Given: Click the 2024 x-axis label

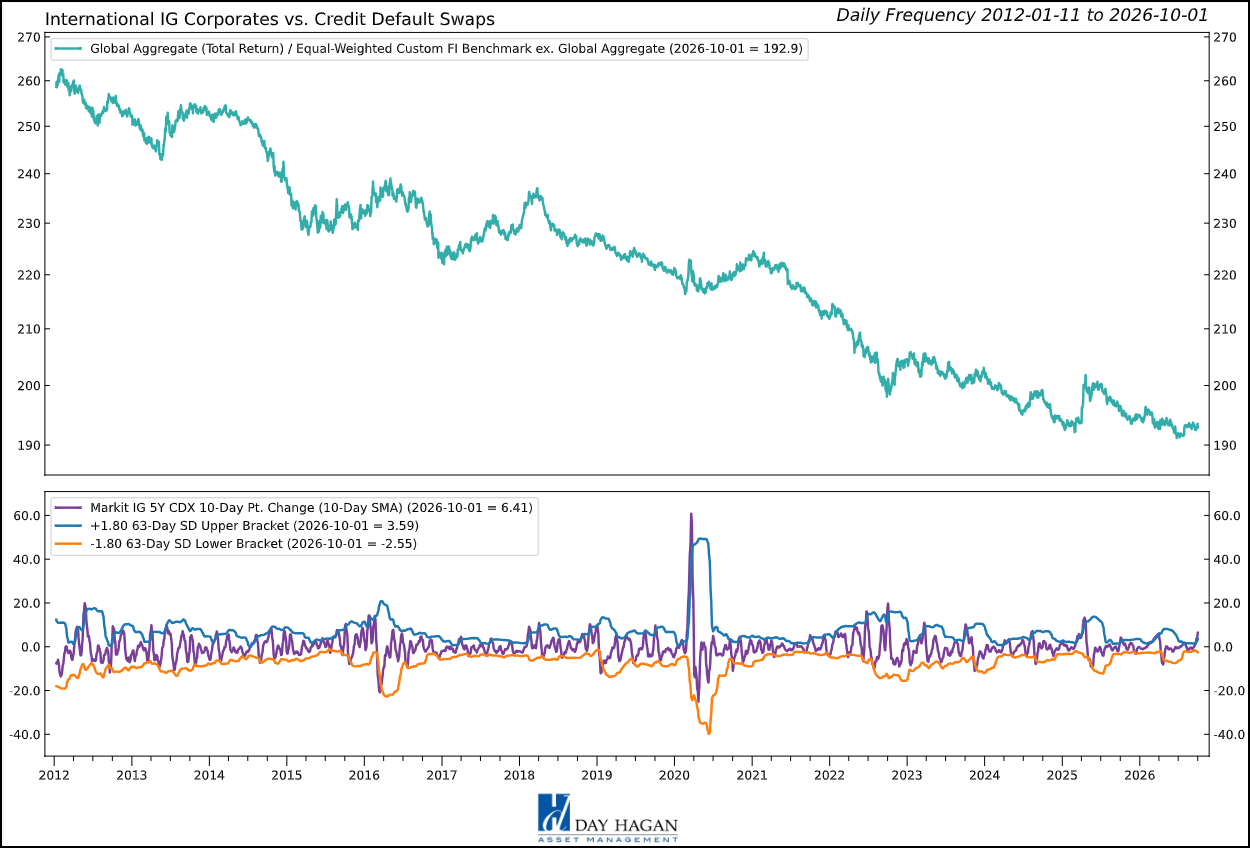Looking at the screenshot, I should pos(984,775).
